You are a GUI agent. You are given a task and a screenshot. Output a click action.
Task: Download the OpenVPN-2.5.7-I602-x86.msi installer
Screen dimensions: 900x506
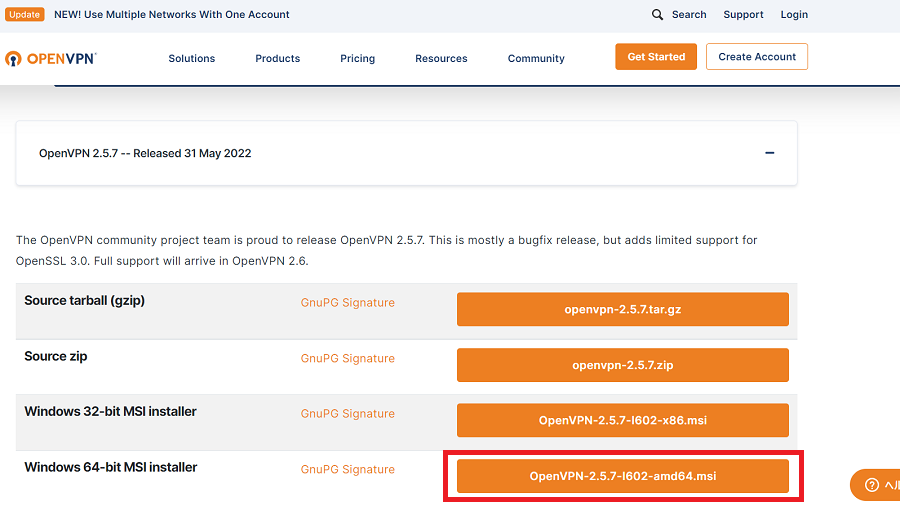[622, 420]
